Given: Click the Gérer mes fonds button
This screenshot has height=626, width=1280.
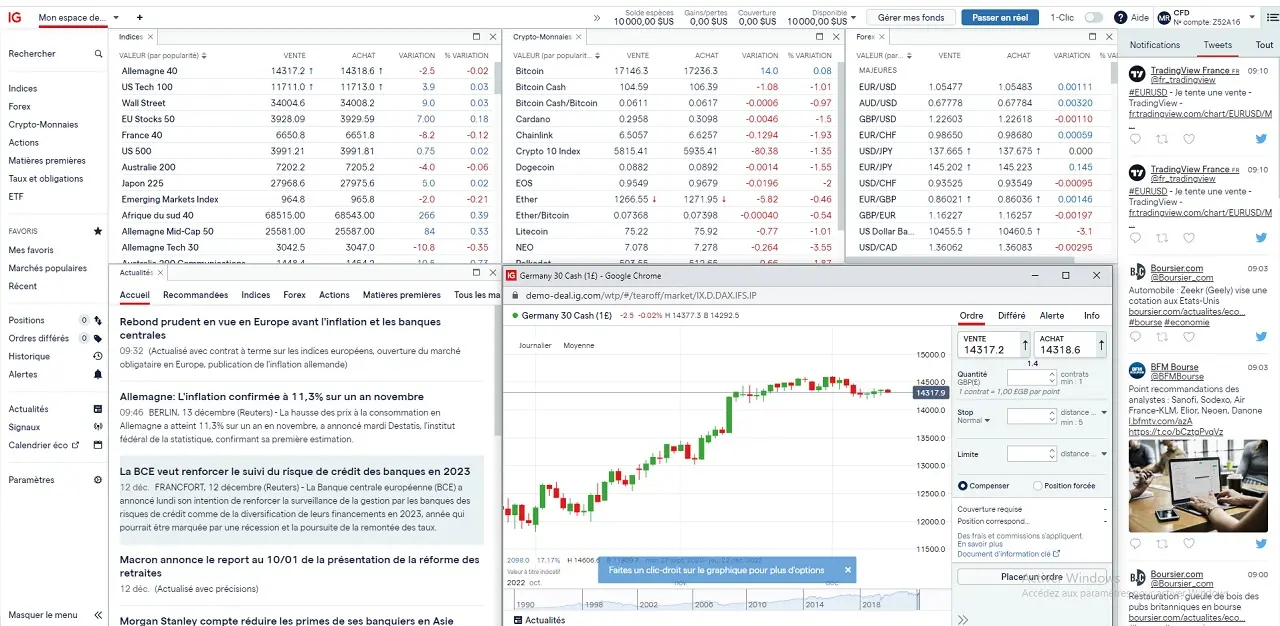Looking at the screenshot, I should pos(911,18).
